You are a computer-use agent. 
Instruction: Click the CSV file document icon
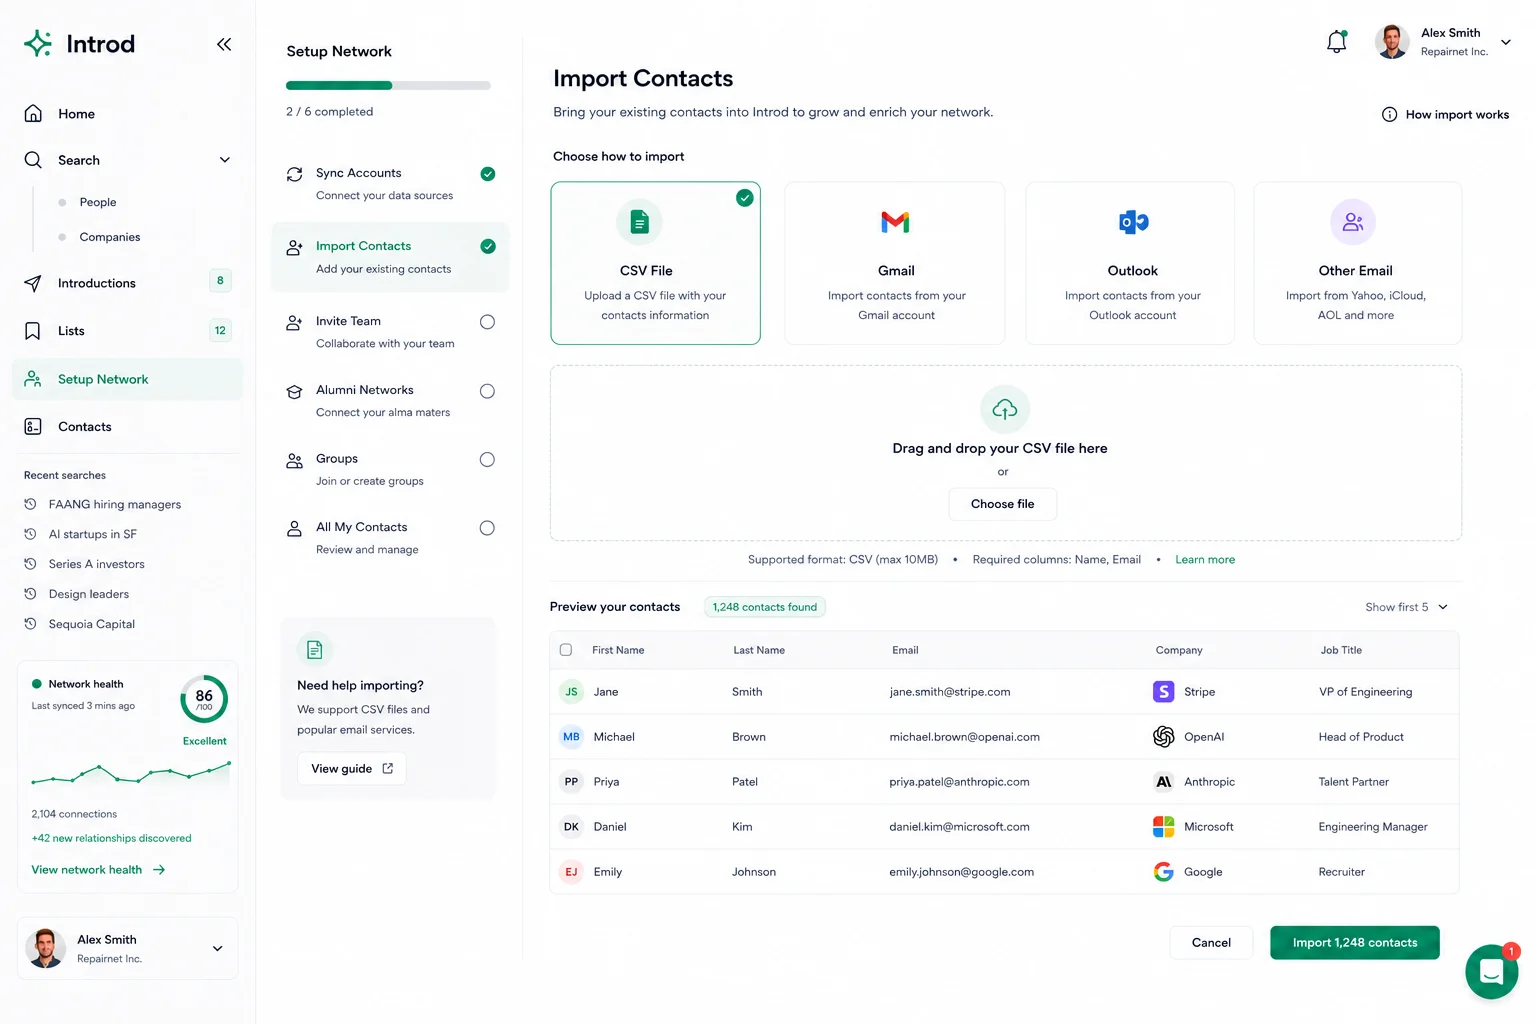tap(640, 222)
